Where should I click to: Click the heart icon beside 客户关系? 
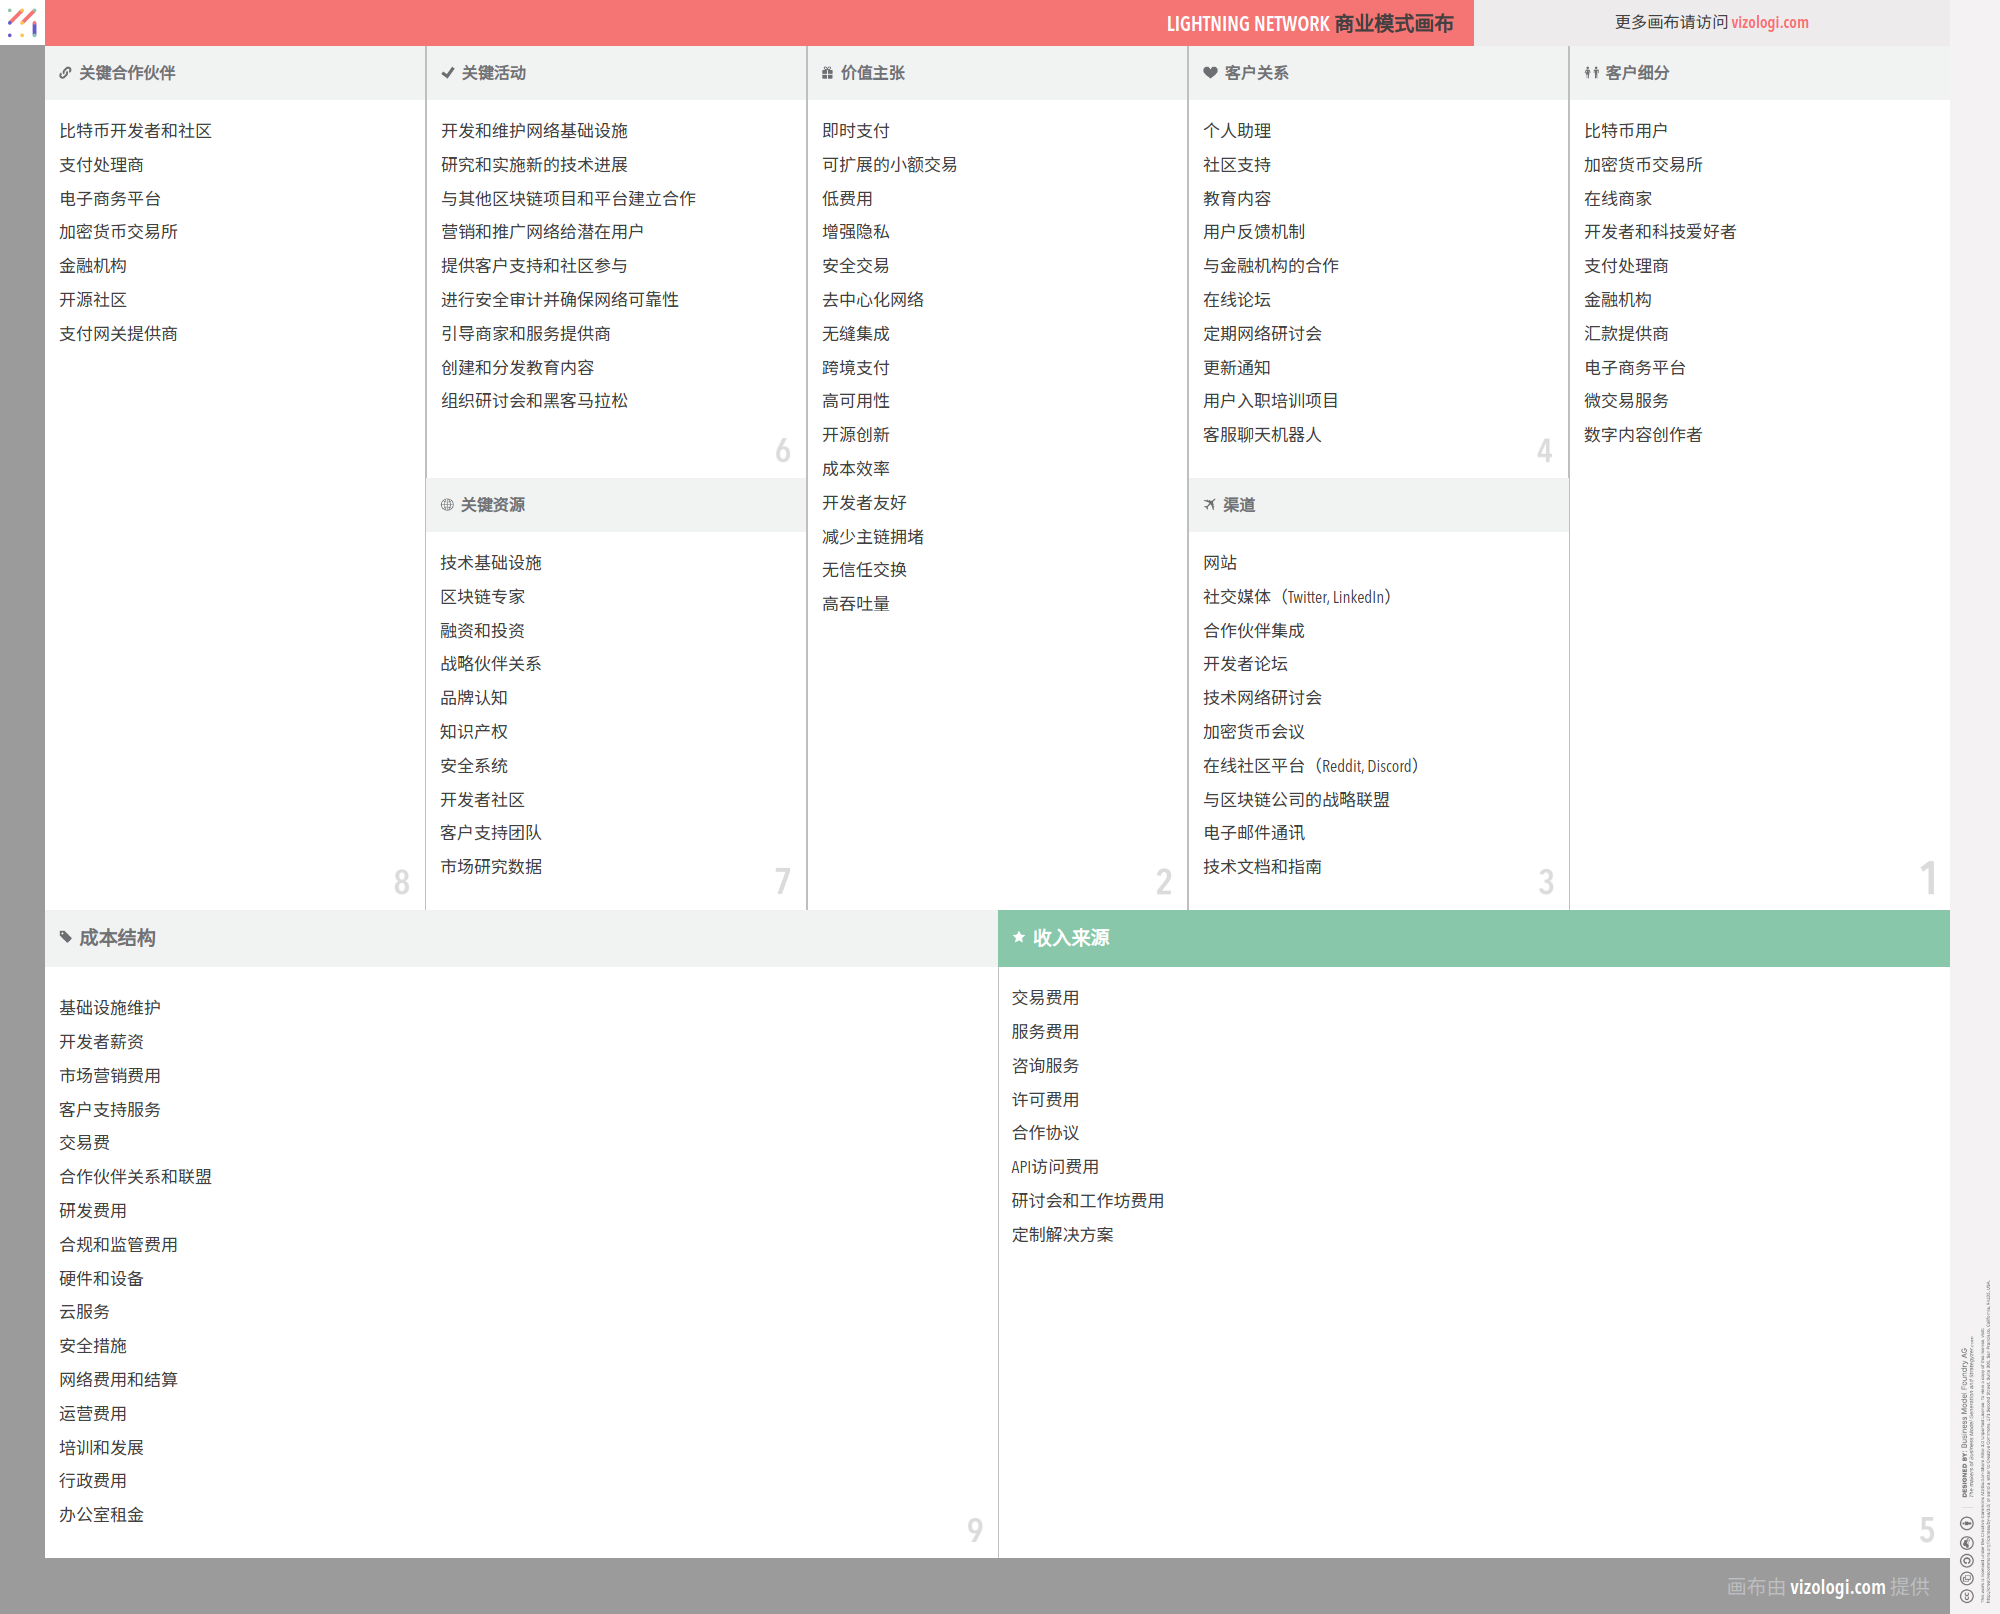tap(1210, 73)
